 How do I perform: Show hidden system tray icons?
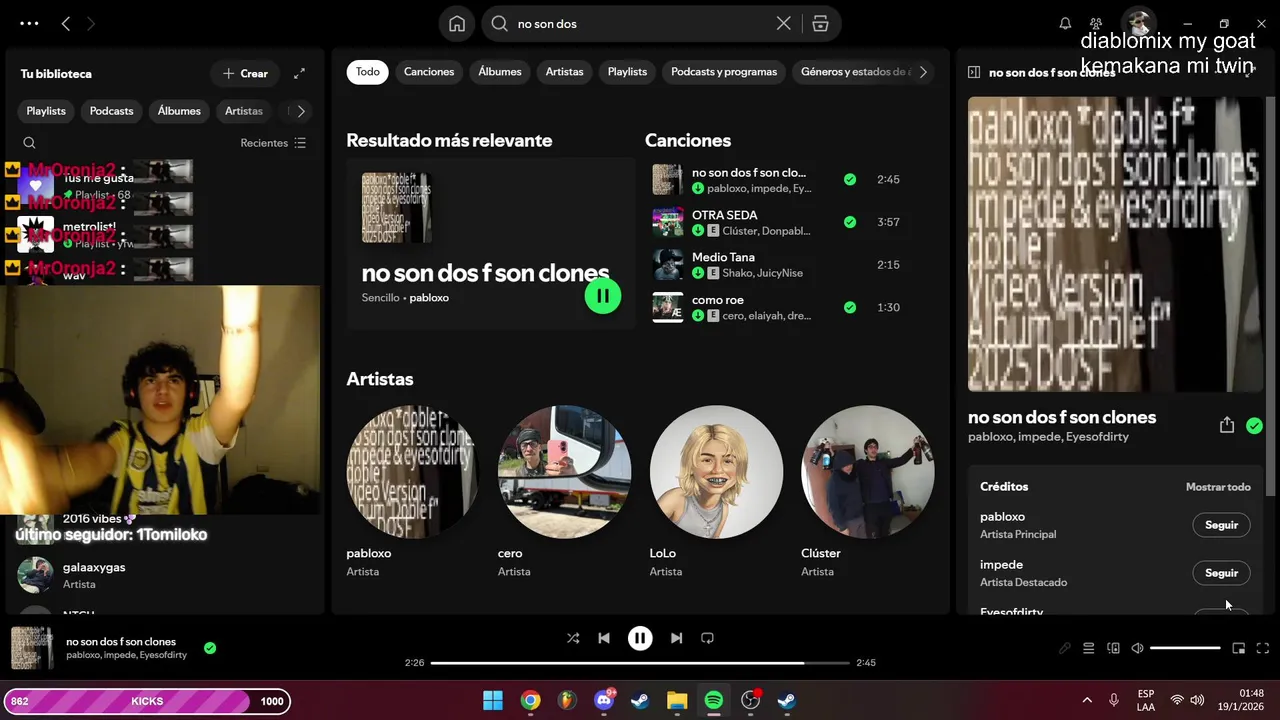tap(1087, 701)
